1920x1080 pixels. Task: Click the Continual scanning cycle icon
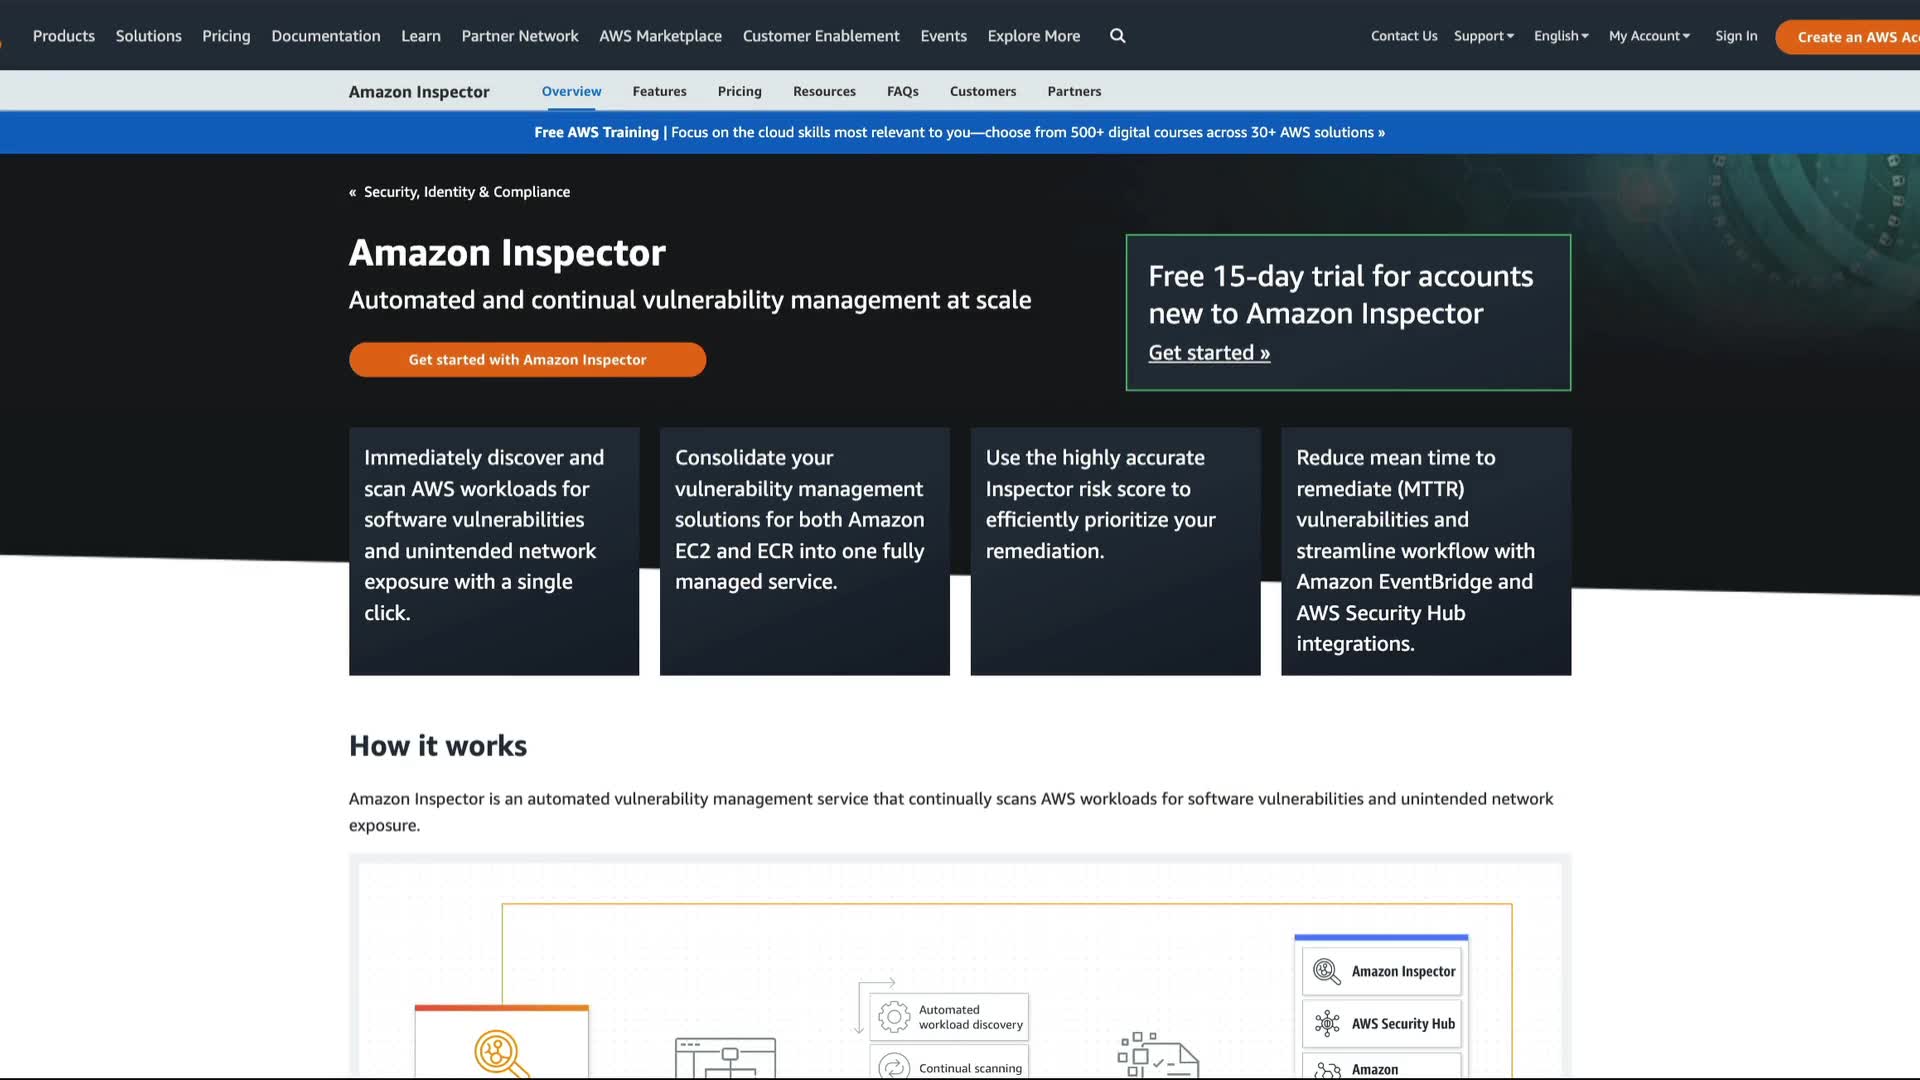coord(893,1067)
